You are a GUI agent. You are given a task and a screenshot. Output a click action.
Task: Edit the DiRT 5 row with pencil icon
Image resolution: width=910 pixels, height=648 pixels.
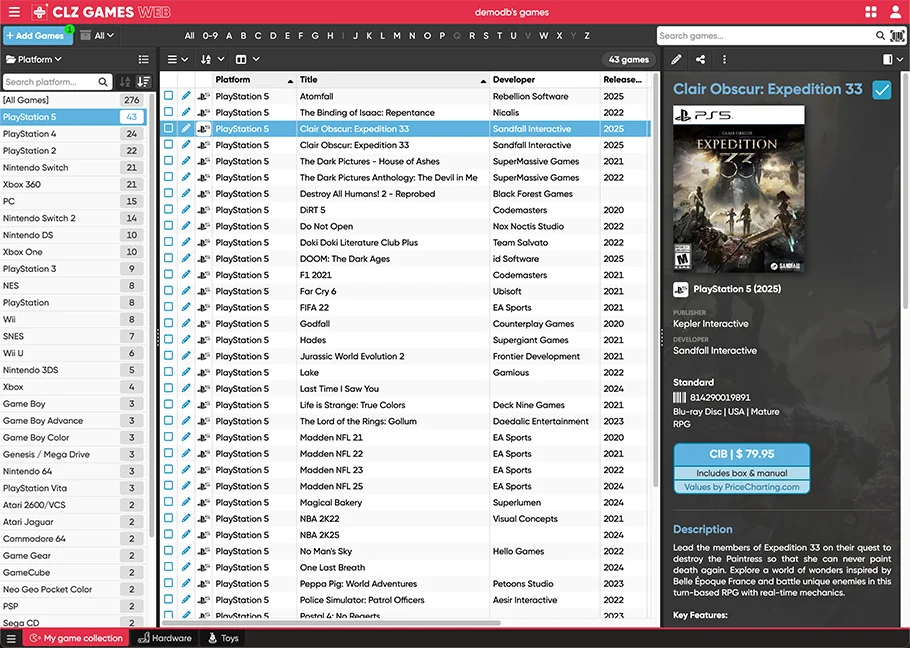click(186, 209)
